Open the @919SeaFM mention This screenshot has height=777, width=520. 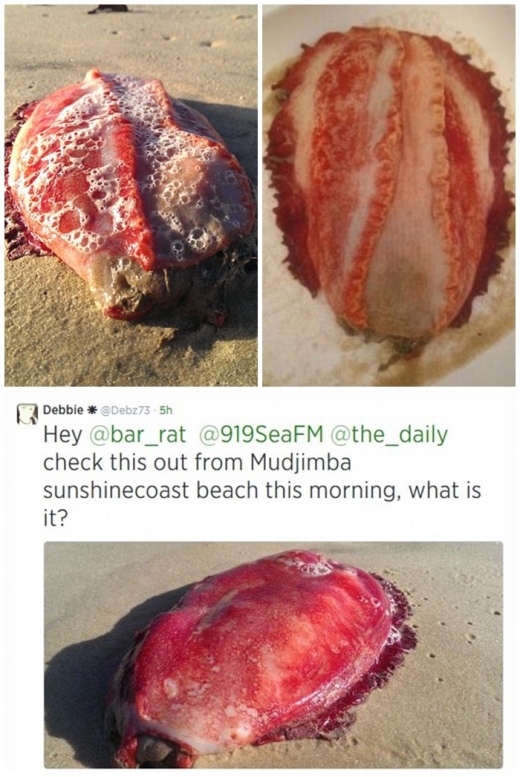(261, 435)
